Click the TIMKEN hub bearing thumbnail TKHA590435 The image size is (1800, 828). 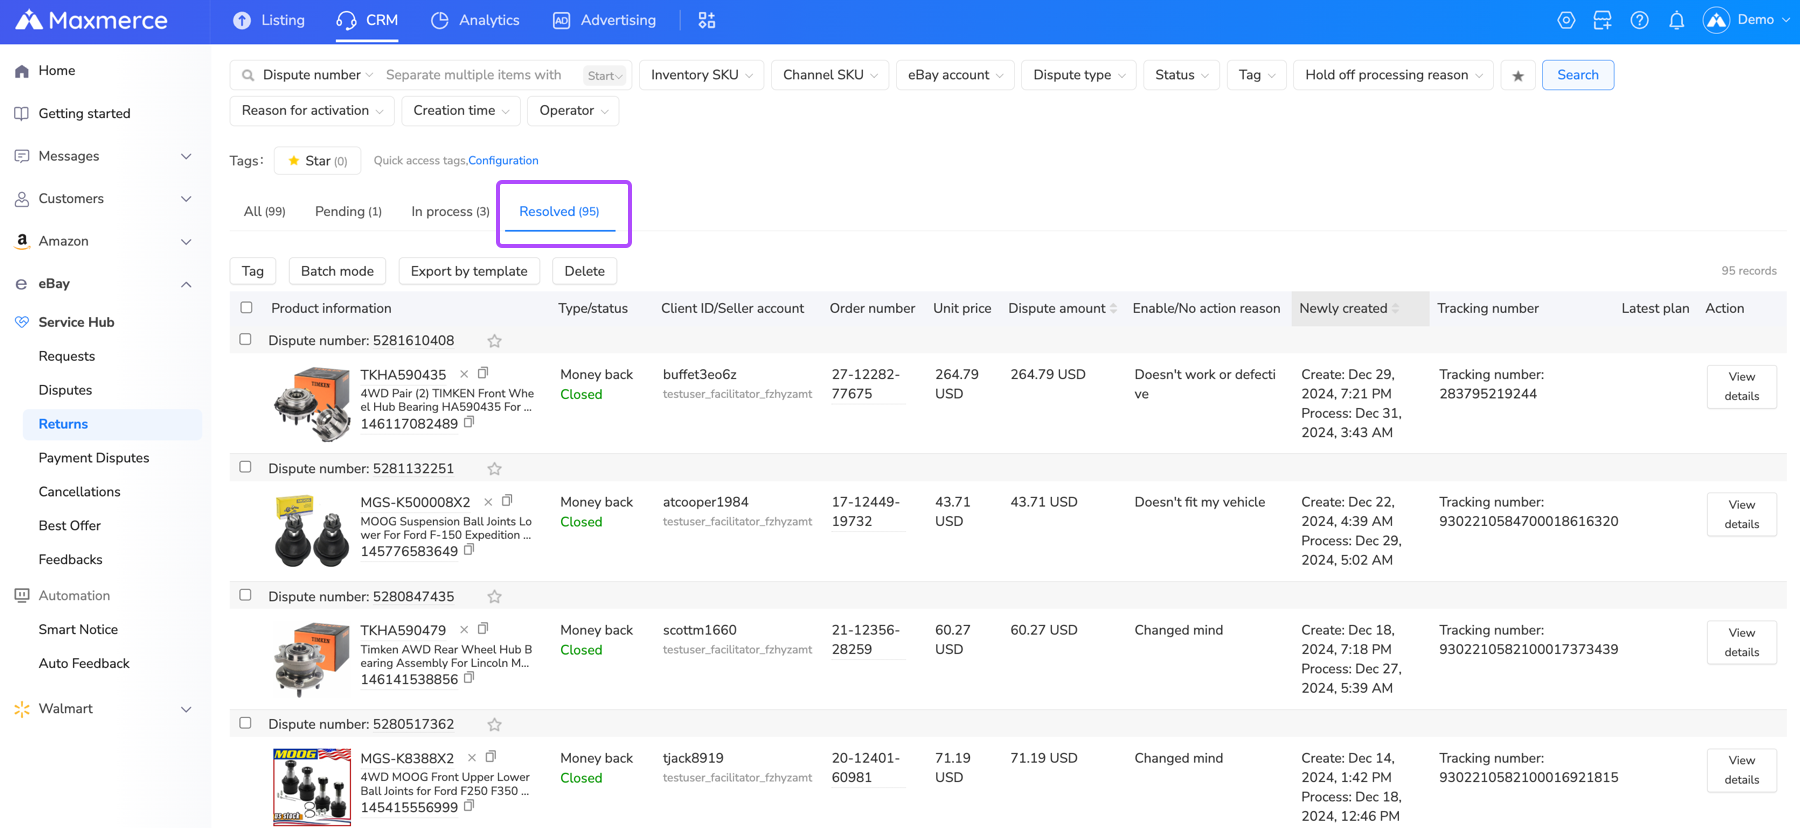click(x=312, y=402)
